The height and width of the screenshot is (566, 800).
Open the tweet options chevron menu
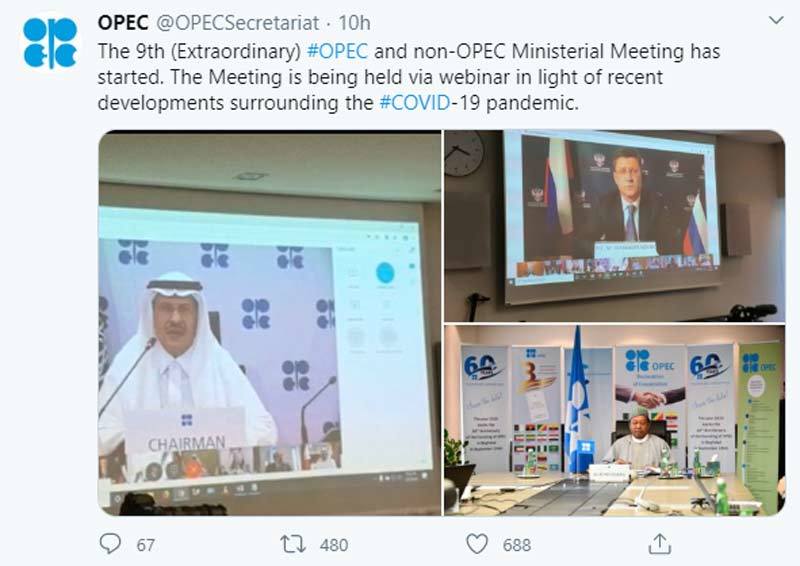[776, 21]
